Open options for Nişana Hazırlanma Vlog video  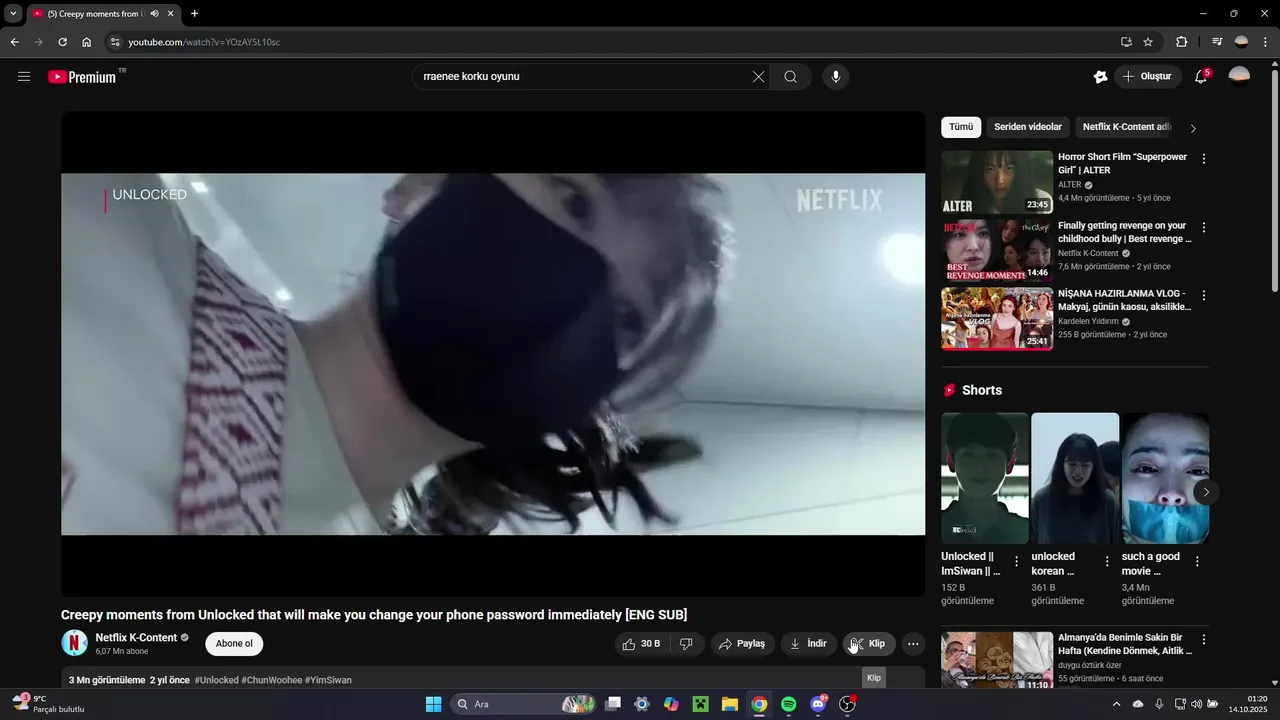click(x=1204, y=295)
